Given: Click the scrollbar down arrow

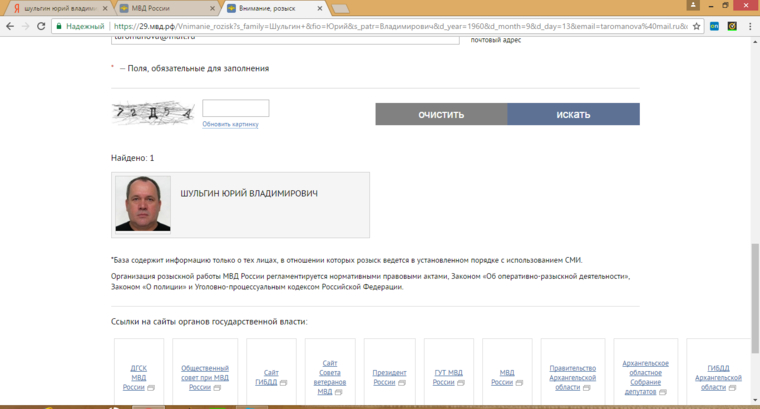Looking at the screenshot, I should coord(755,400).
